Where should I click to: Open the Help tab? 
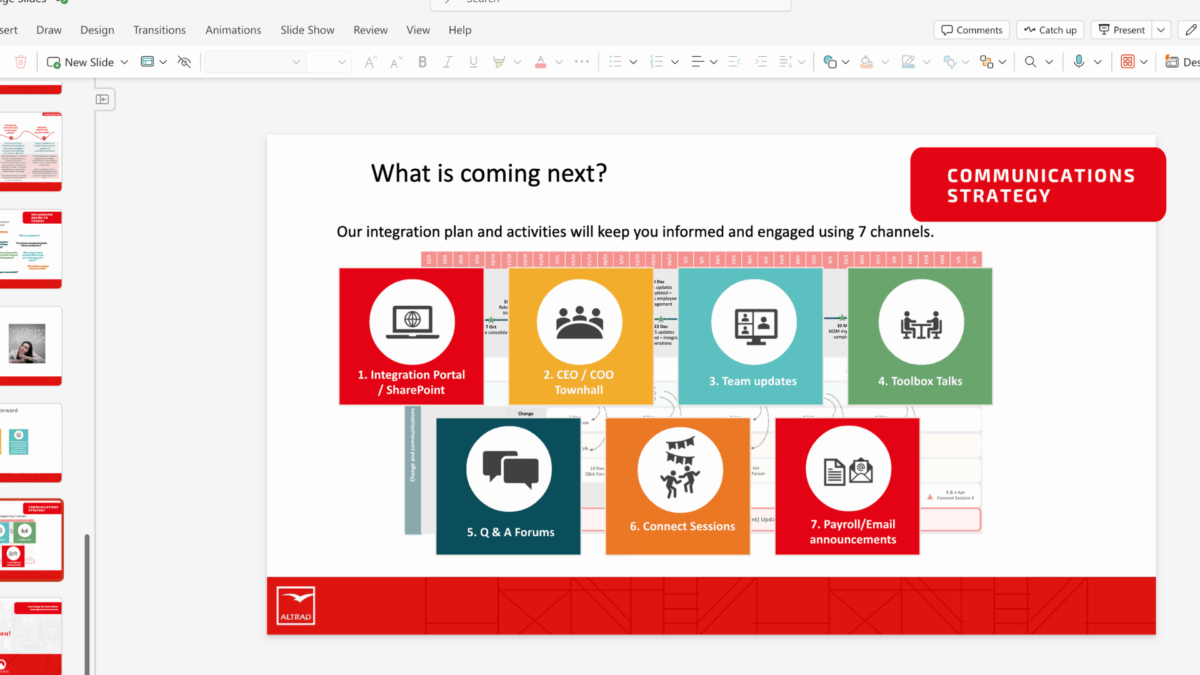tap(460, 30)
